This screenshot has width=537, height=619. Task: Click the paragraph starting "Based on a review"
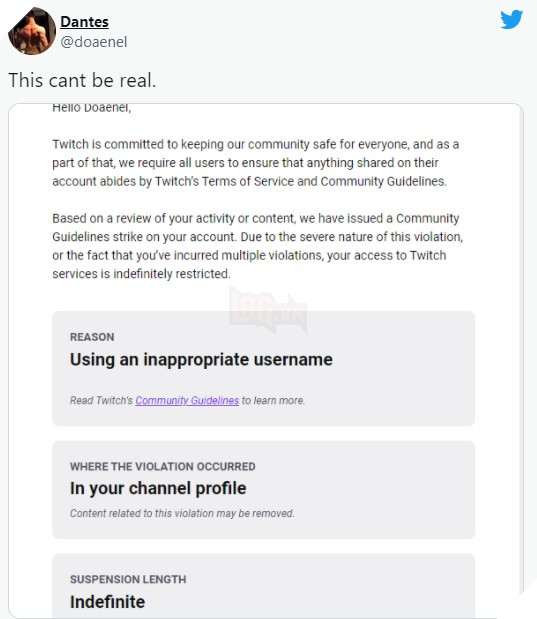pyautogui.click(x=257, y=246)
